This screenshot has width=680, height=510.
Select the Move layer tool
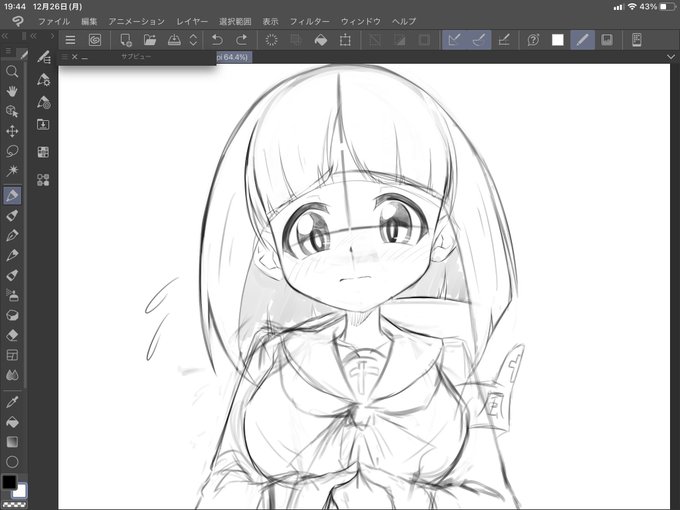(12, 131)
